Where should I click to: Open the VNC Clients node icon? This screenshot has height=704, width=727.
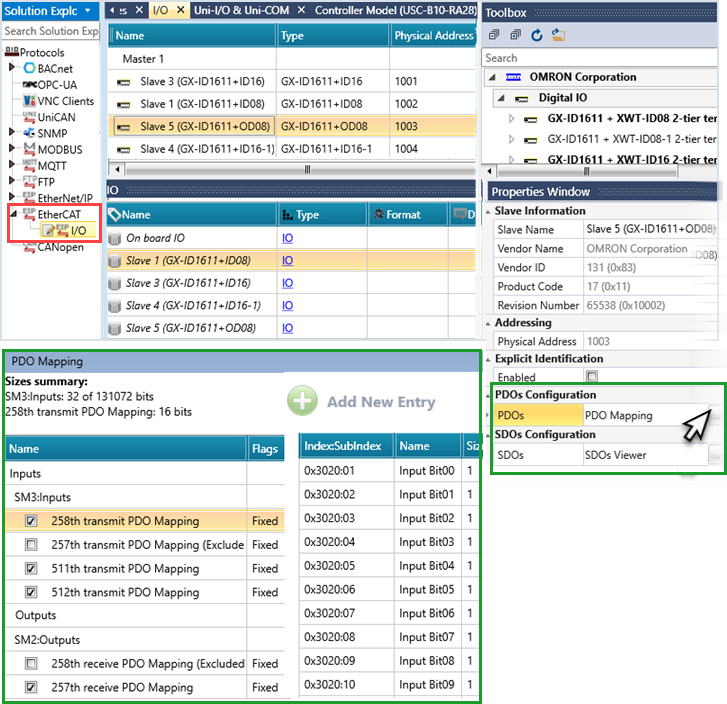point(29,100)
